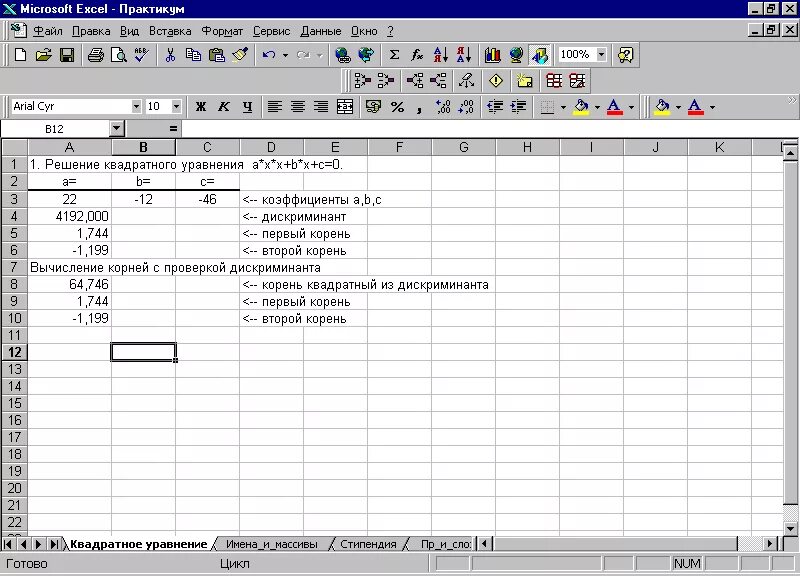Click the AutoSum sigma icon
This screenshot has width=800, height=576.
394,55
